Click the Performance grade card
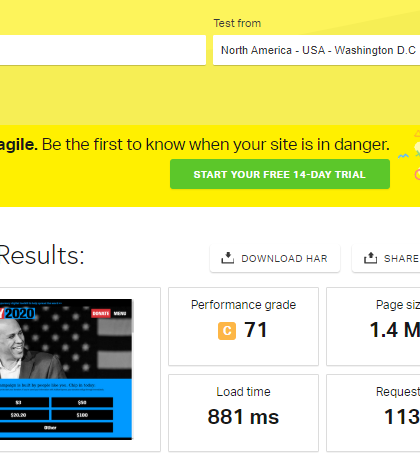 (243, 326)
